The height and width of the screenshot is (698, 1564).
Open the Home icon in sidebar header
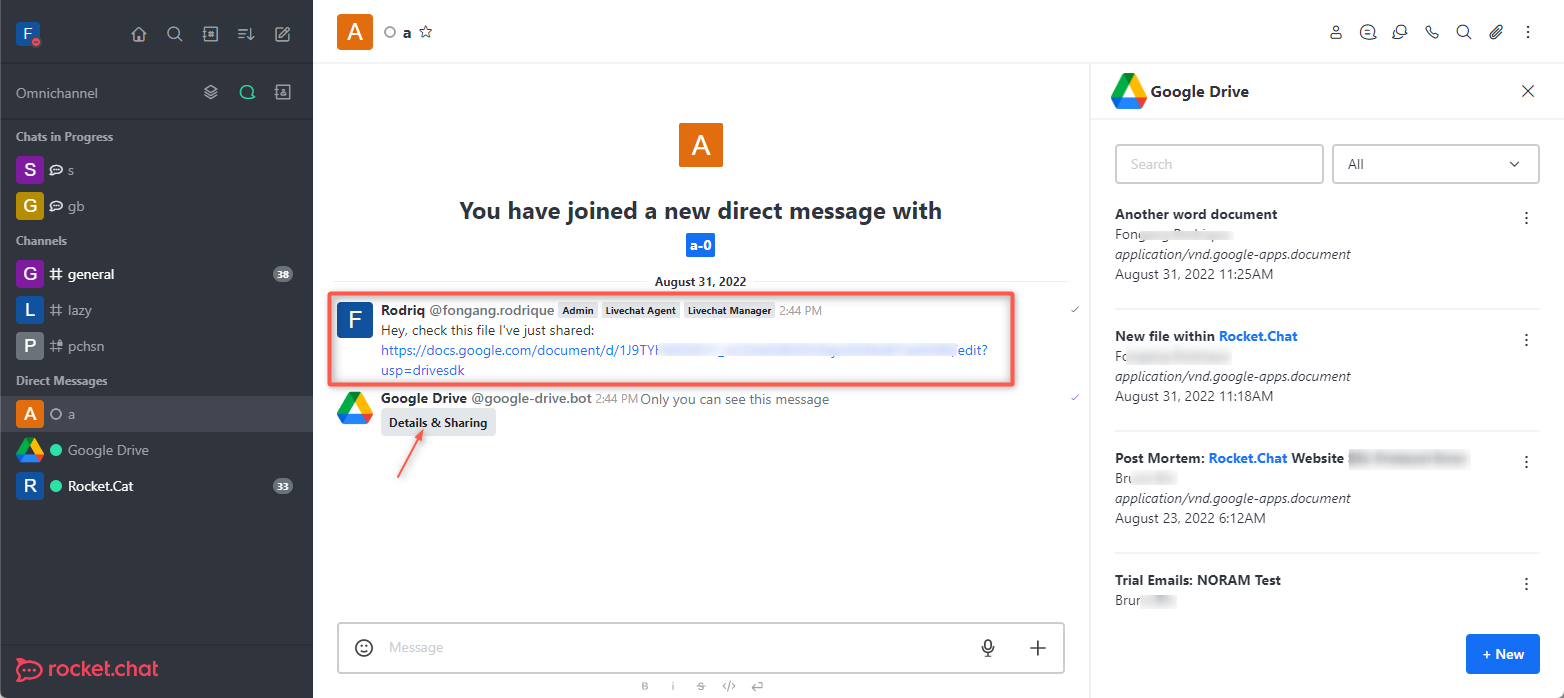coord(139,34)
